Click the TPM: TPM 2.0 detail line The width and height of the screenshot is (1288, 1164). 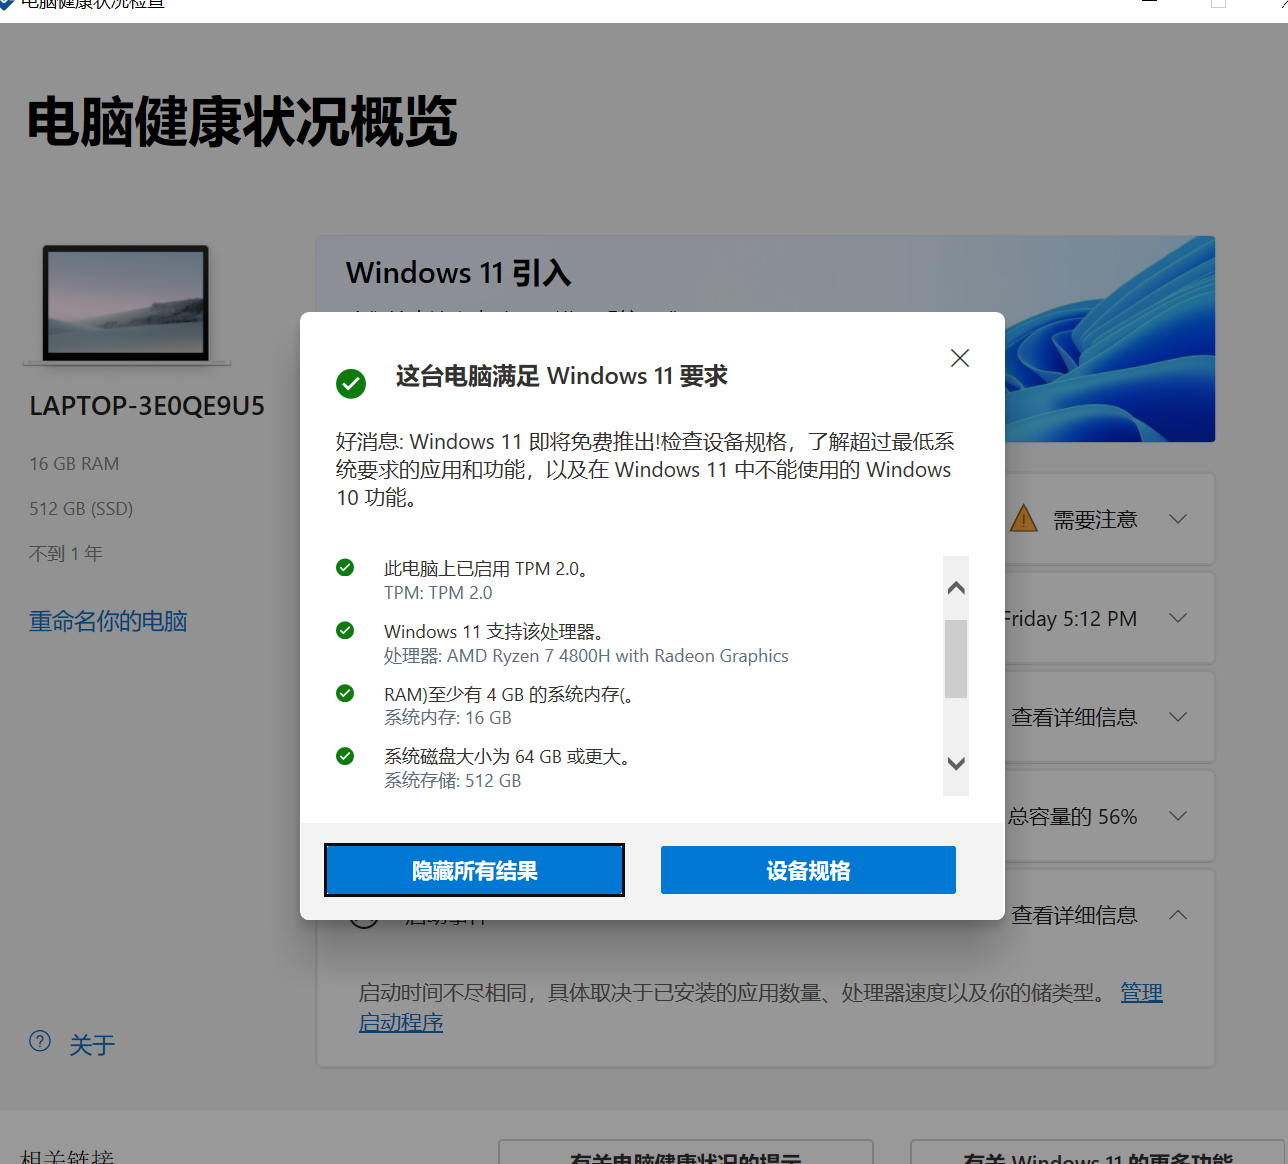(438, 593)
